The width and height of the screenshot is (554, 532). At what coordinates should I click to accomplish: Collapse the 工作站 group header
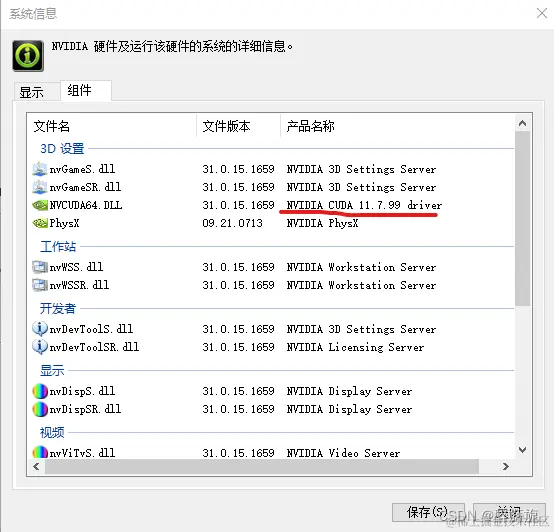coord(58,247)
